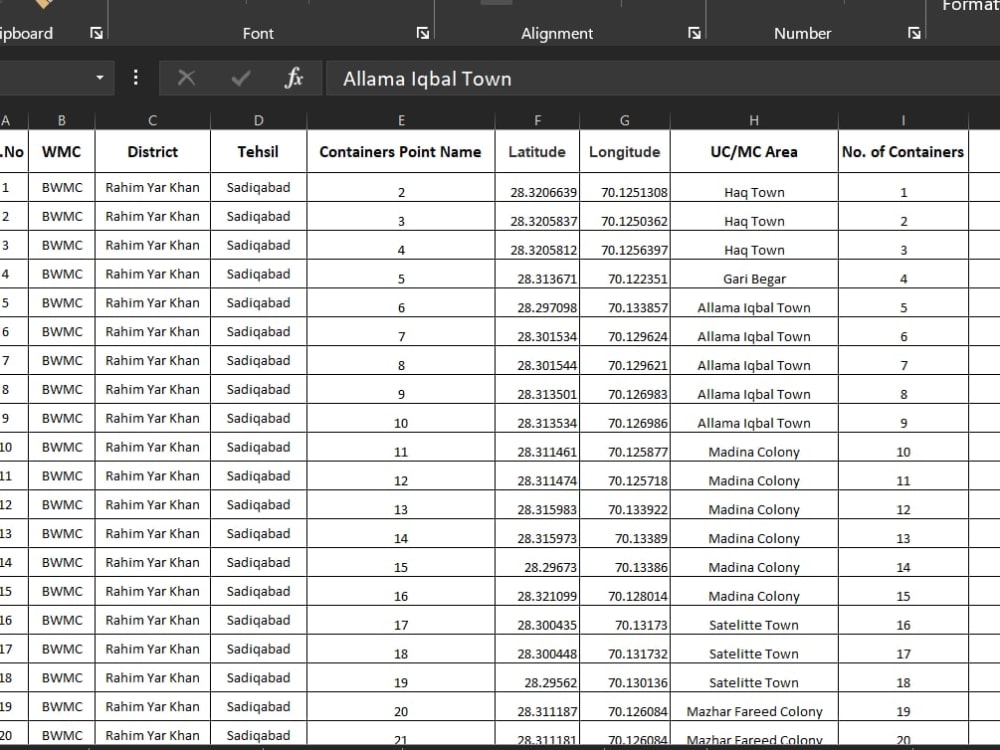Image resolution: width=1000 pixels, height=750 pixels.
Task: Select longitude cell 70.1251308
Action: (625, 188)
